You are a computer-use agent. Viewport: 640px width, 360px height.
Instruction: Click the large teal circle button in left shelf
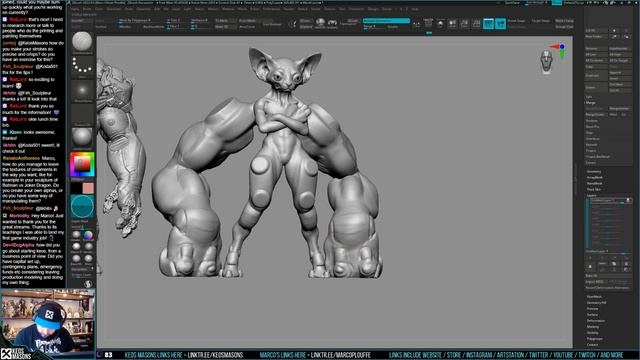(x=82, y=207)
